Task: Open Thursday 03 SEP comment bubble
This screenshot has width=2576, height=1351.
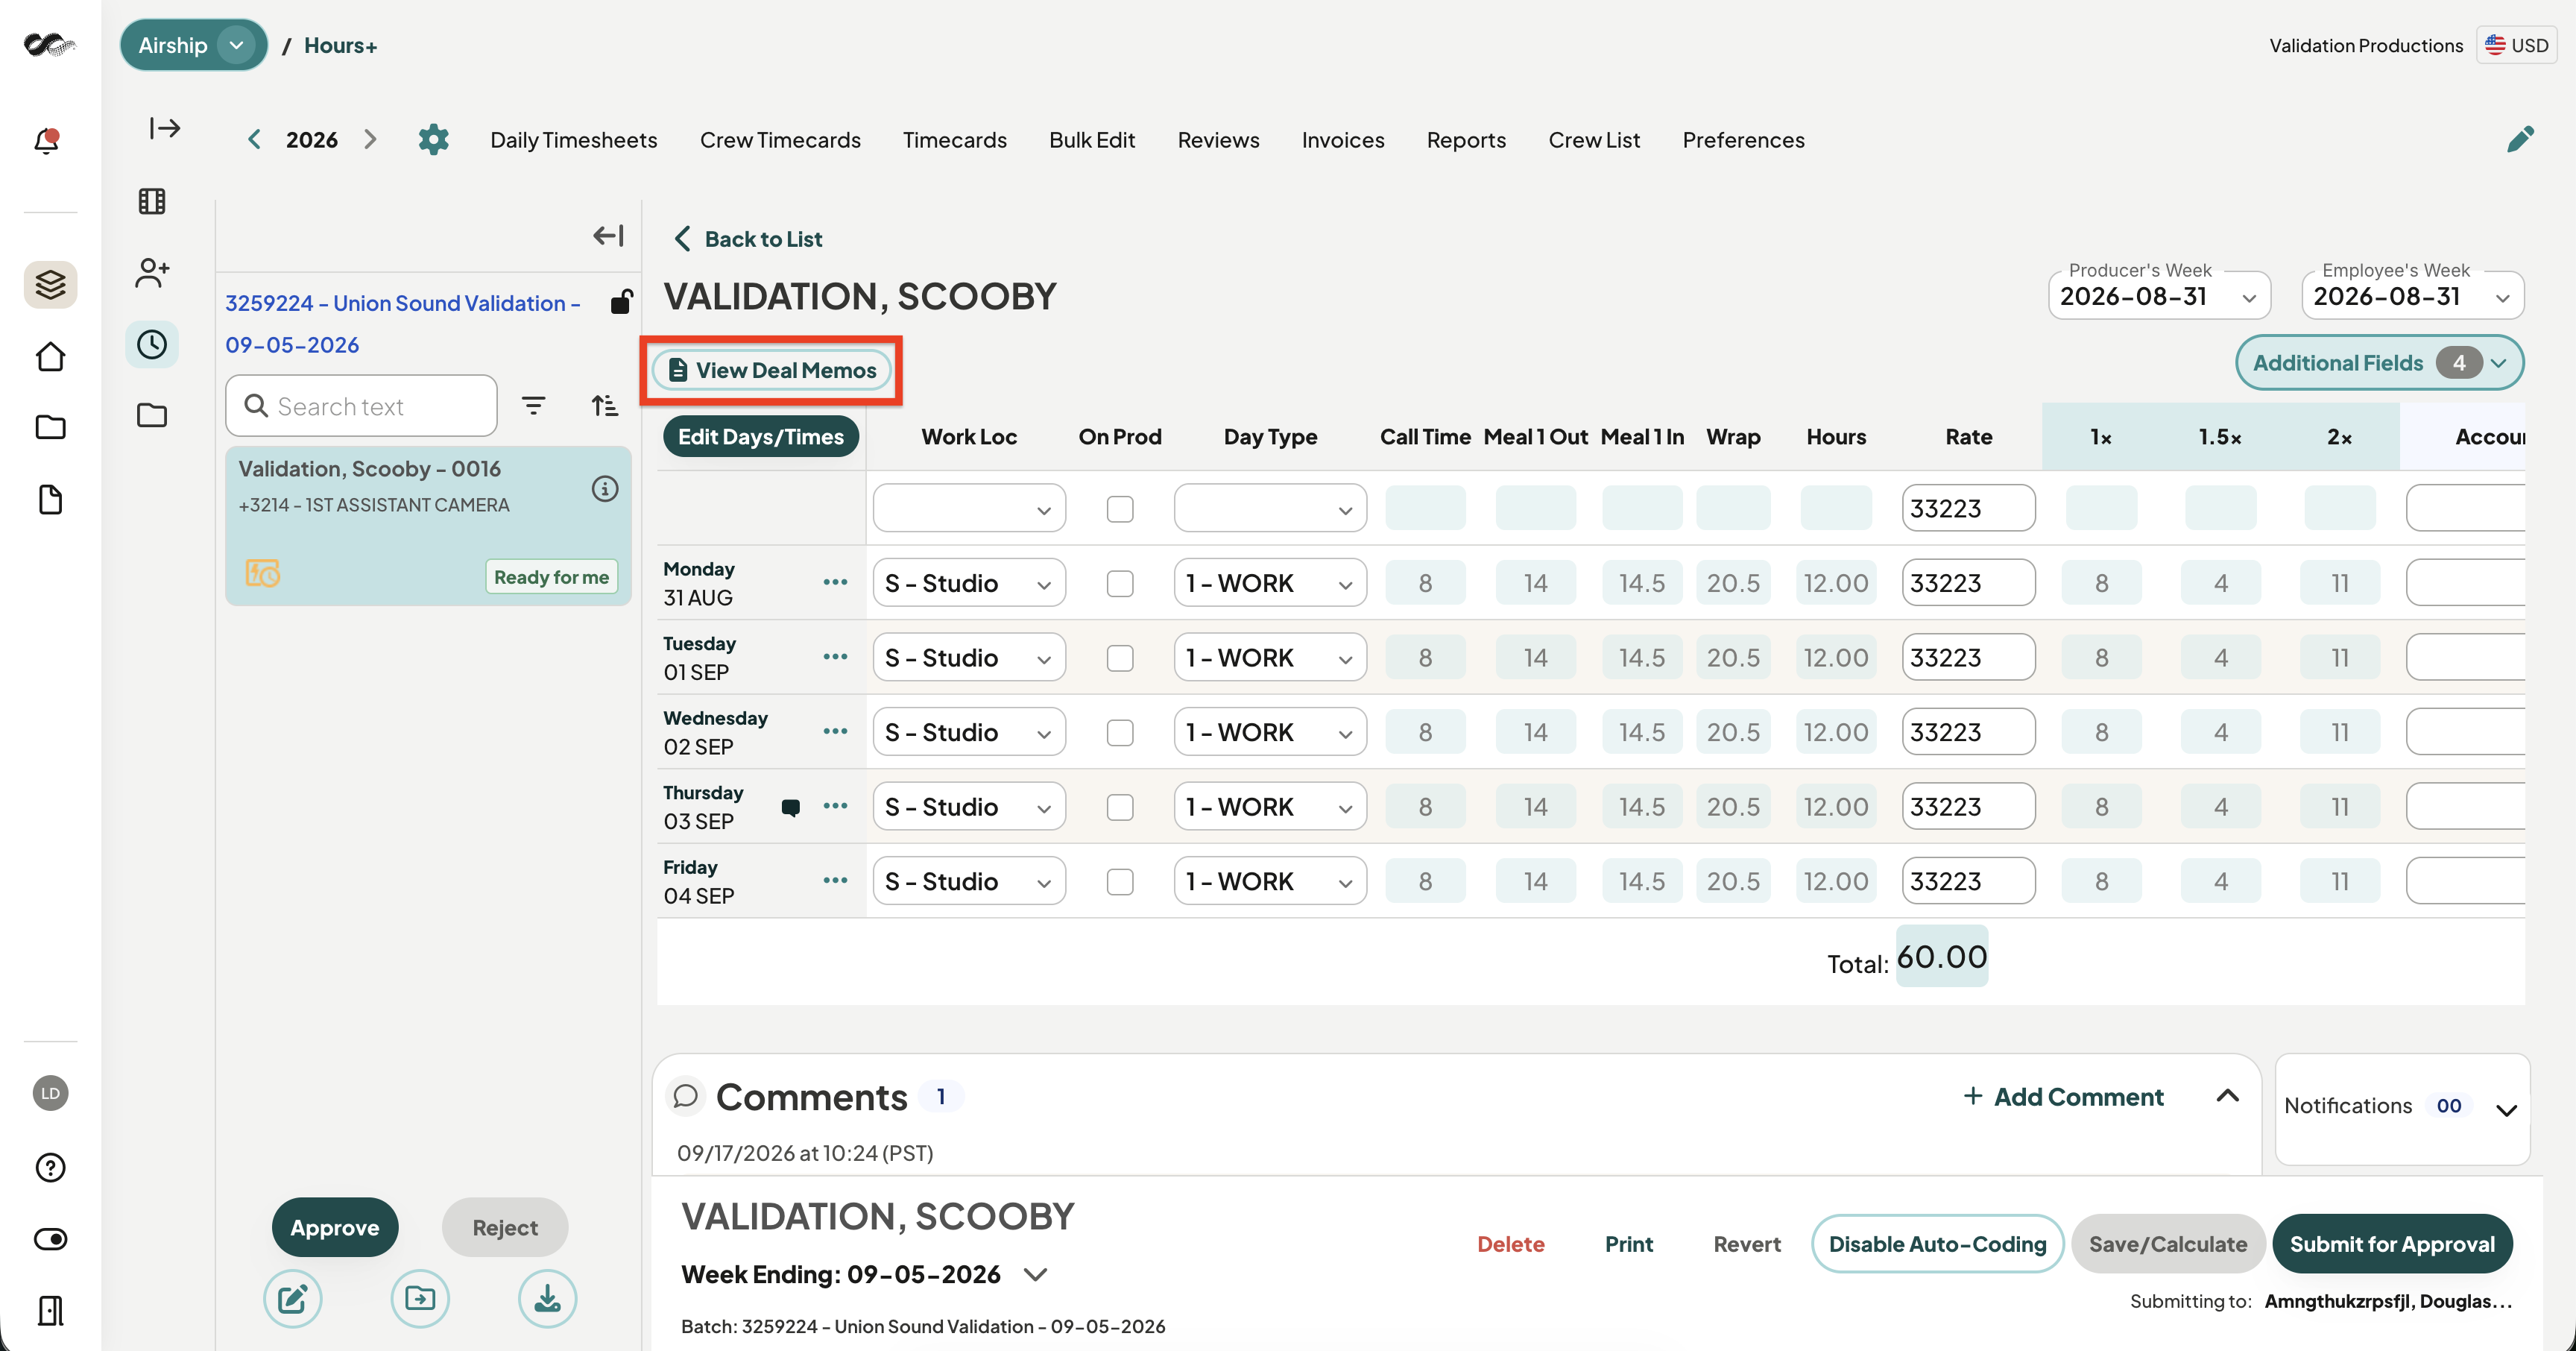Action: pyautogui.click(x=791, y=807)
